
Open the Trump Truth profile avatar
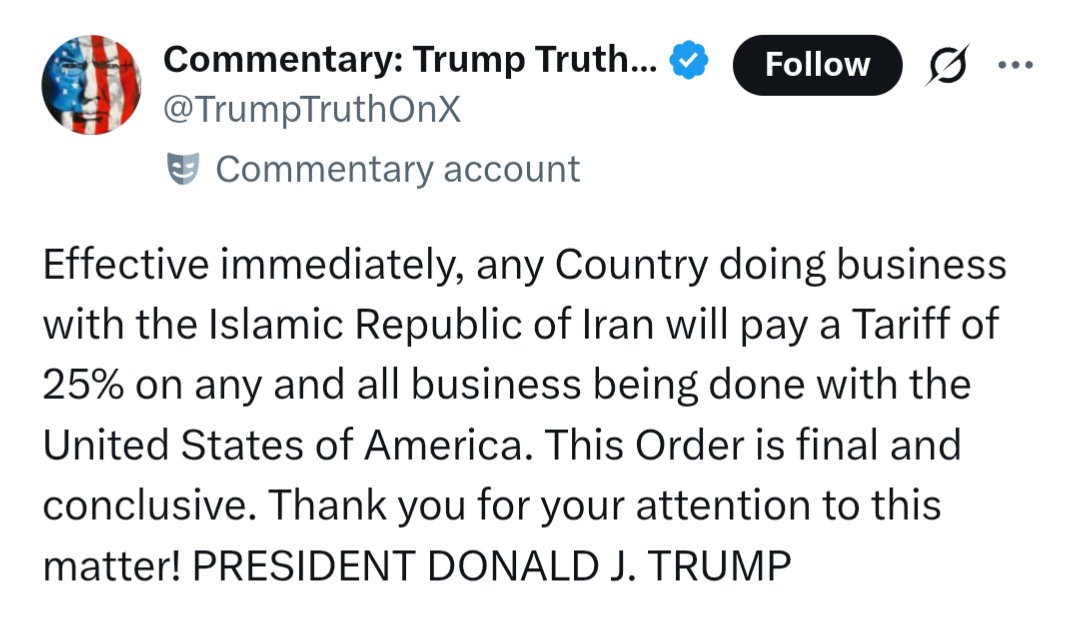91,85
